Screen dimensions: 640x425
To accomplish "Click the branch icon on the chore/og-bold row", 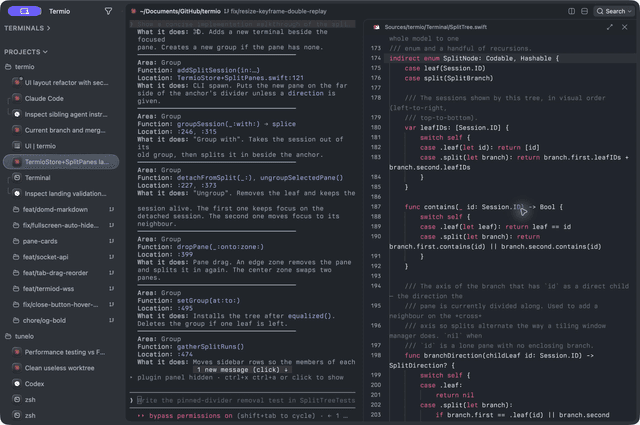I will 111,320.
